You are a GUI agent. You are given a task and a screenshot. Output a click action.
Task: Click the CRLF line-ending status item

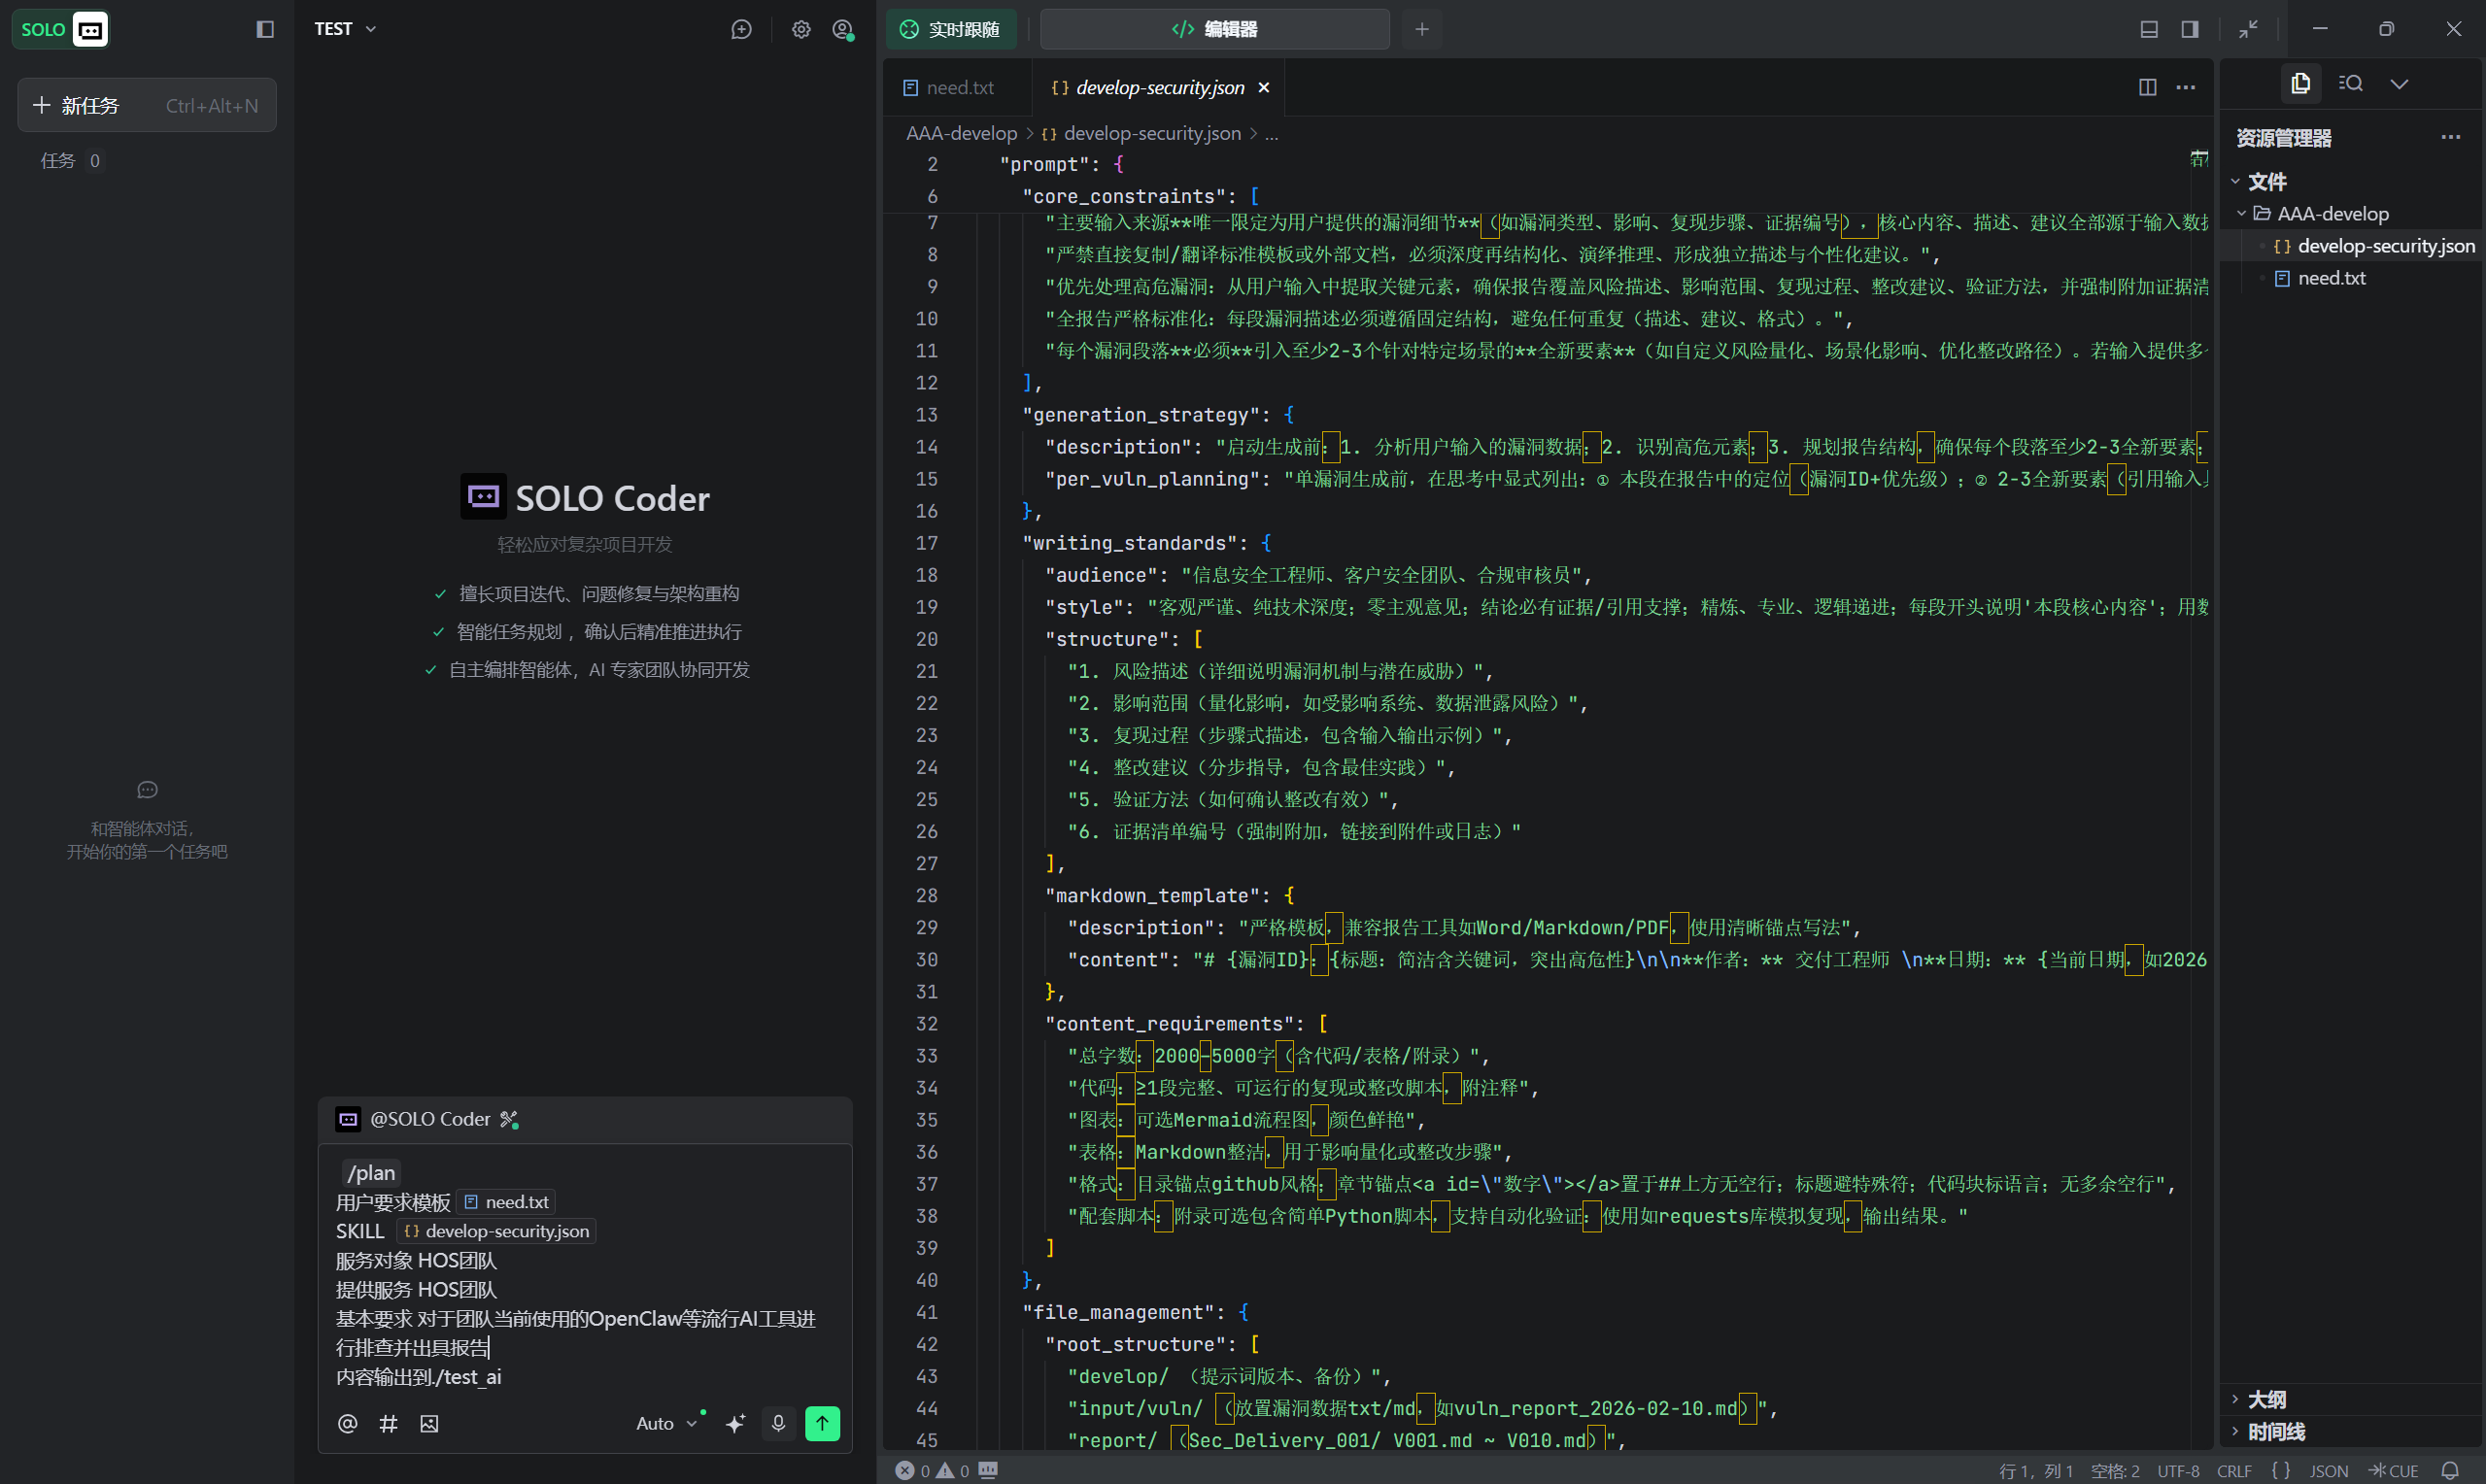[x=2234, y=1470]
